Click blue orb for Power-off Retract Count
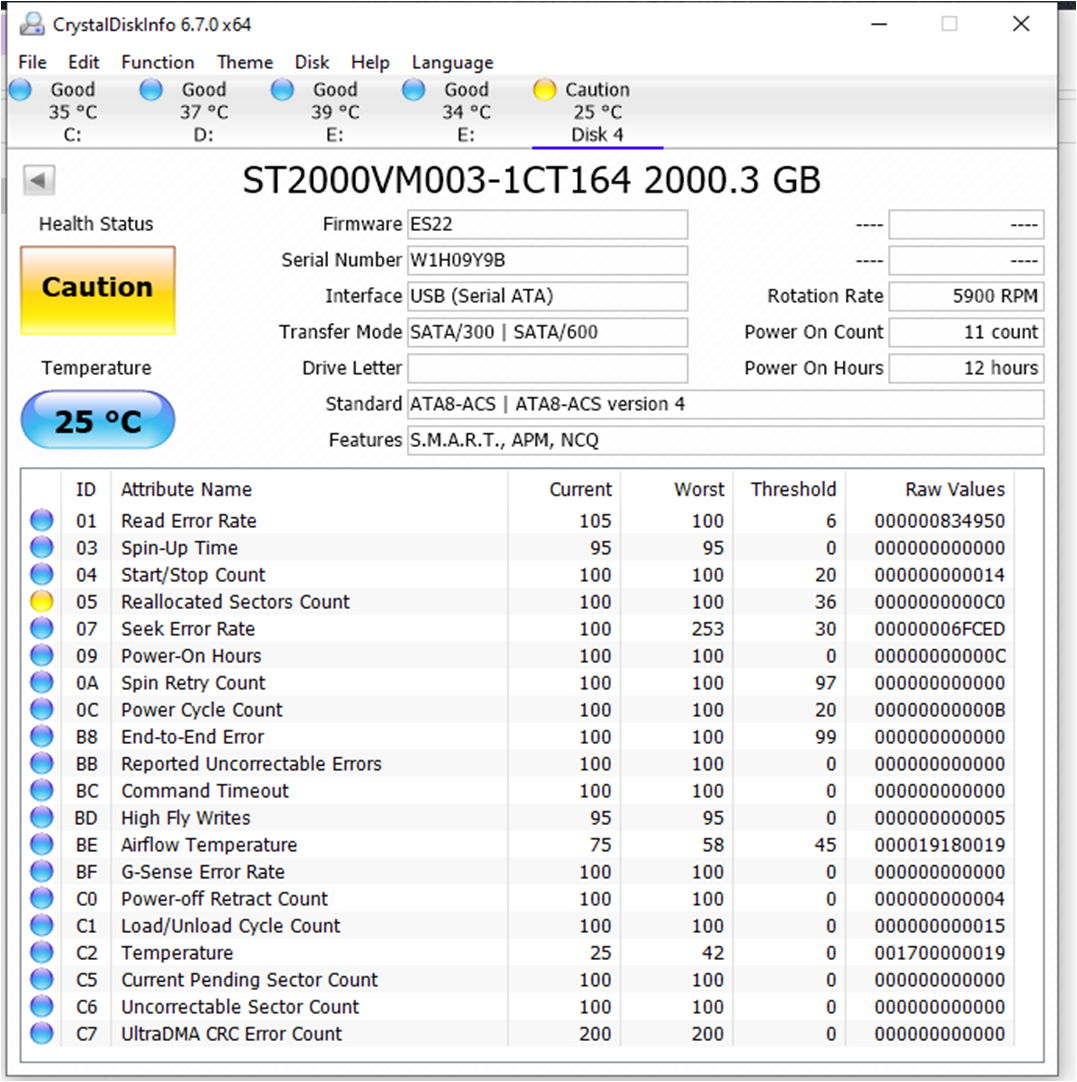 [42, 898]
